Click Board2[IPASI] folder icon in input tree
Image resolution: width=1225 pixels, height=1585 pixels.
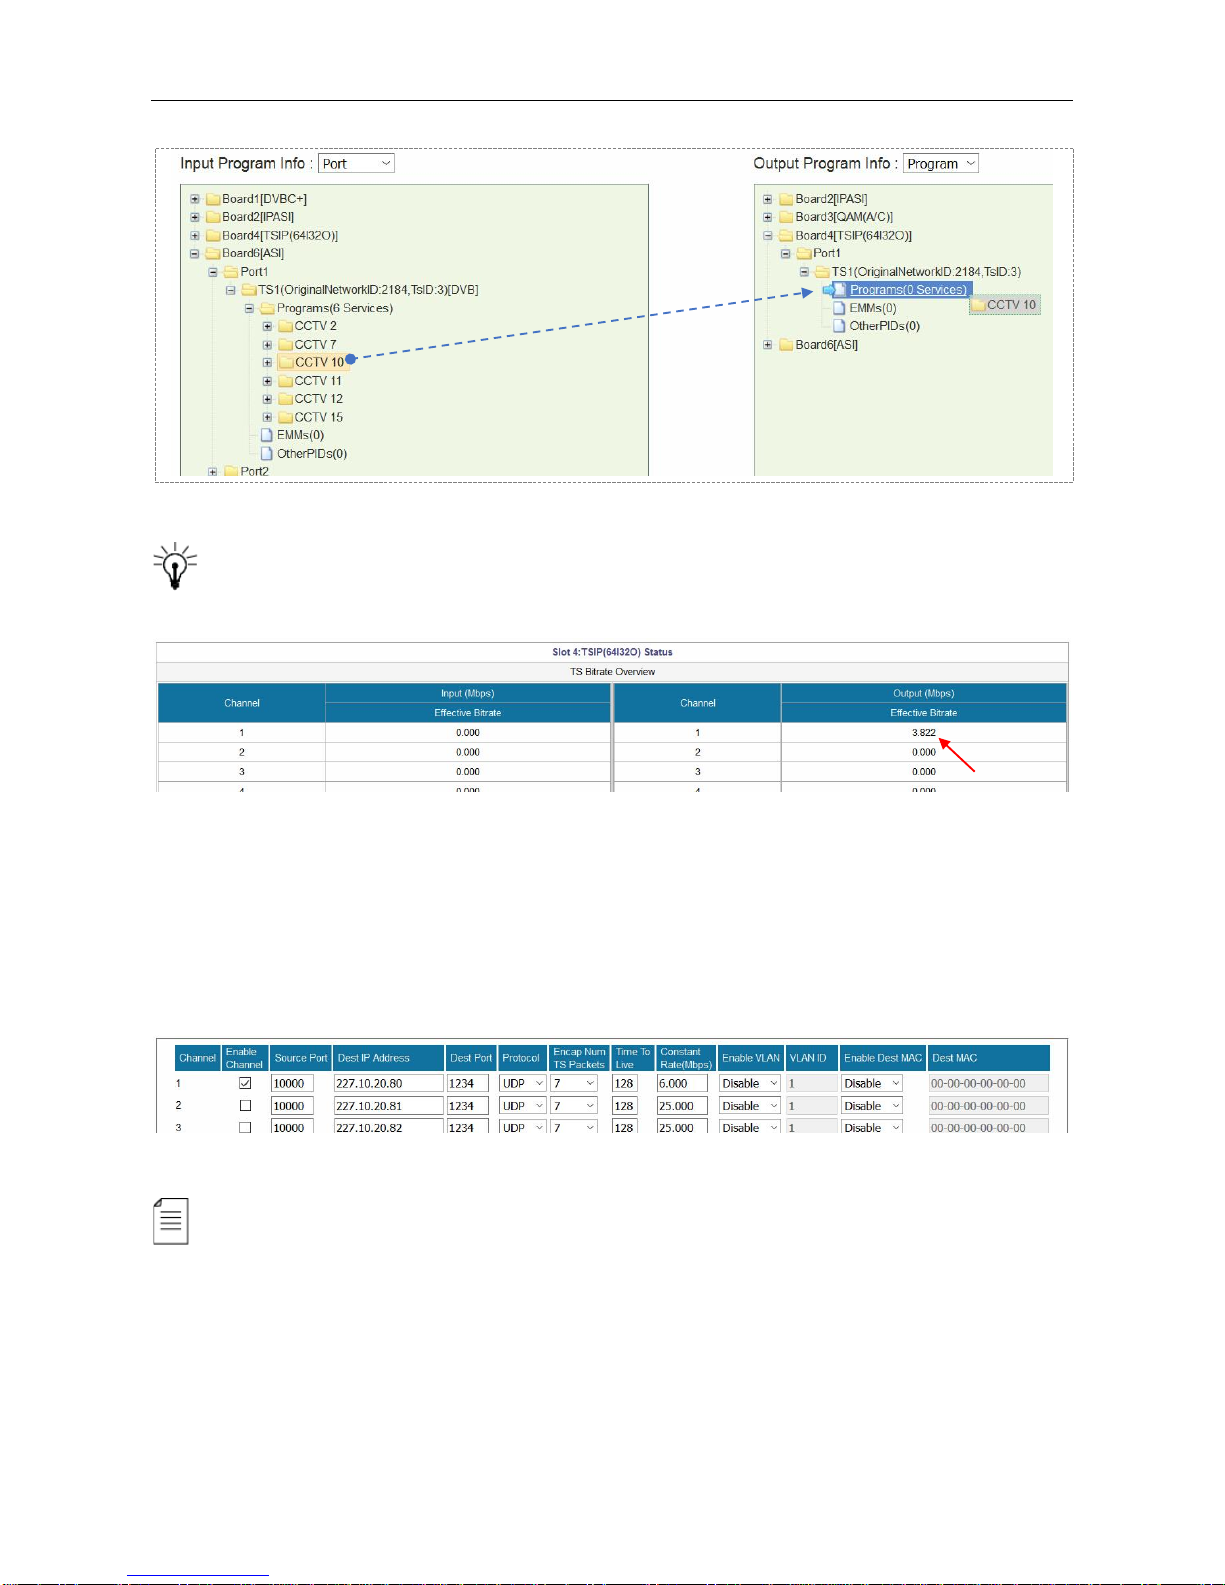[x=212, y=217]
